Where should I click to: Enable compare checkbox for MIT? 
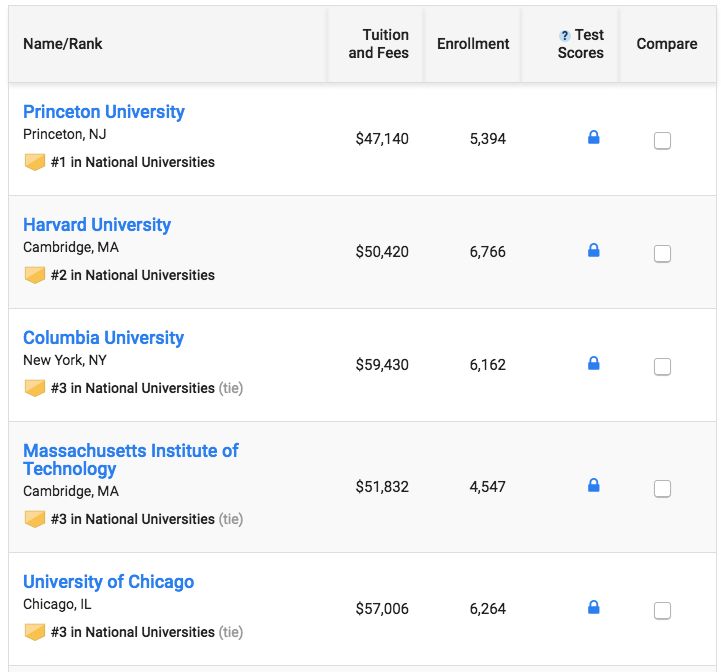662,489
